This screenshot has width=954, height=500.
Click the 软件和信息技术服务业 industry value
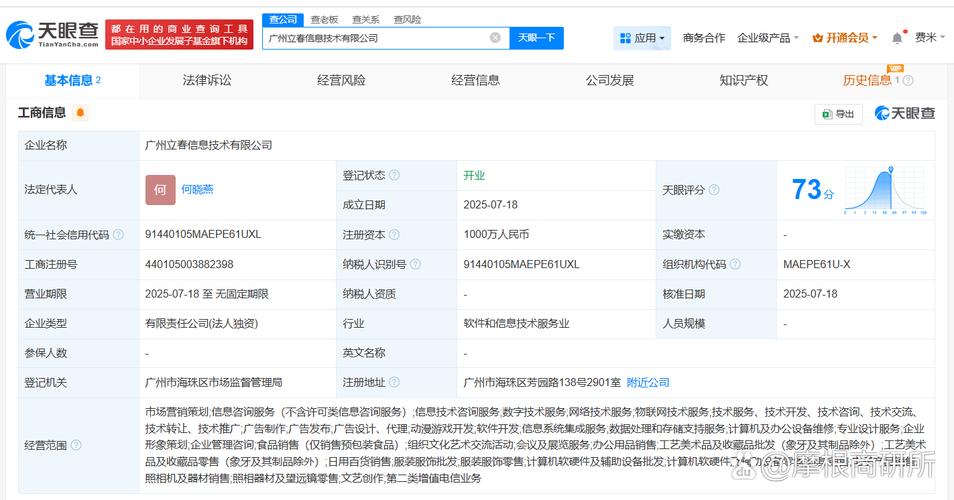517,324
